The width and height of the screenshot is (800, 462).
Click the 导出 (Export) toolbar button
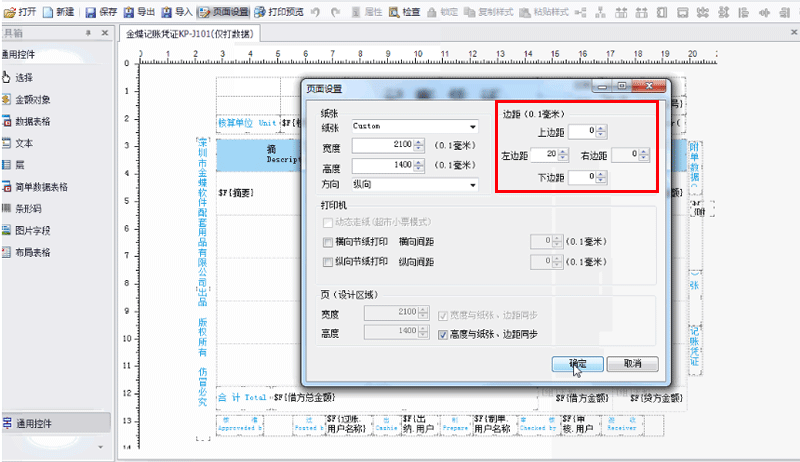139,12
